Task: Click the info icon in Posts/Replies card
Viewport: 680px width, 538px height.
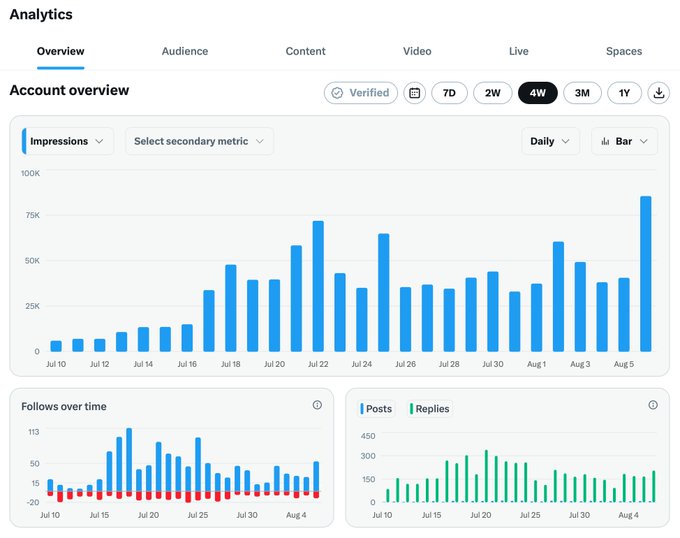Action: 653,405
